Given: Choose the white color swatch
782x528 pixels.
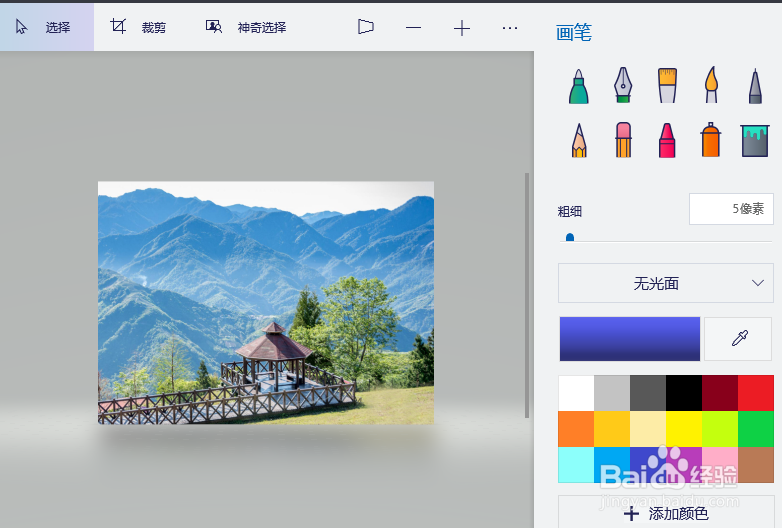Looking at the screenshot, I should coord(576,393).
